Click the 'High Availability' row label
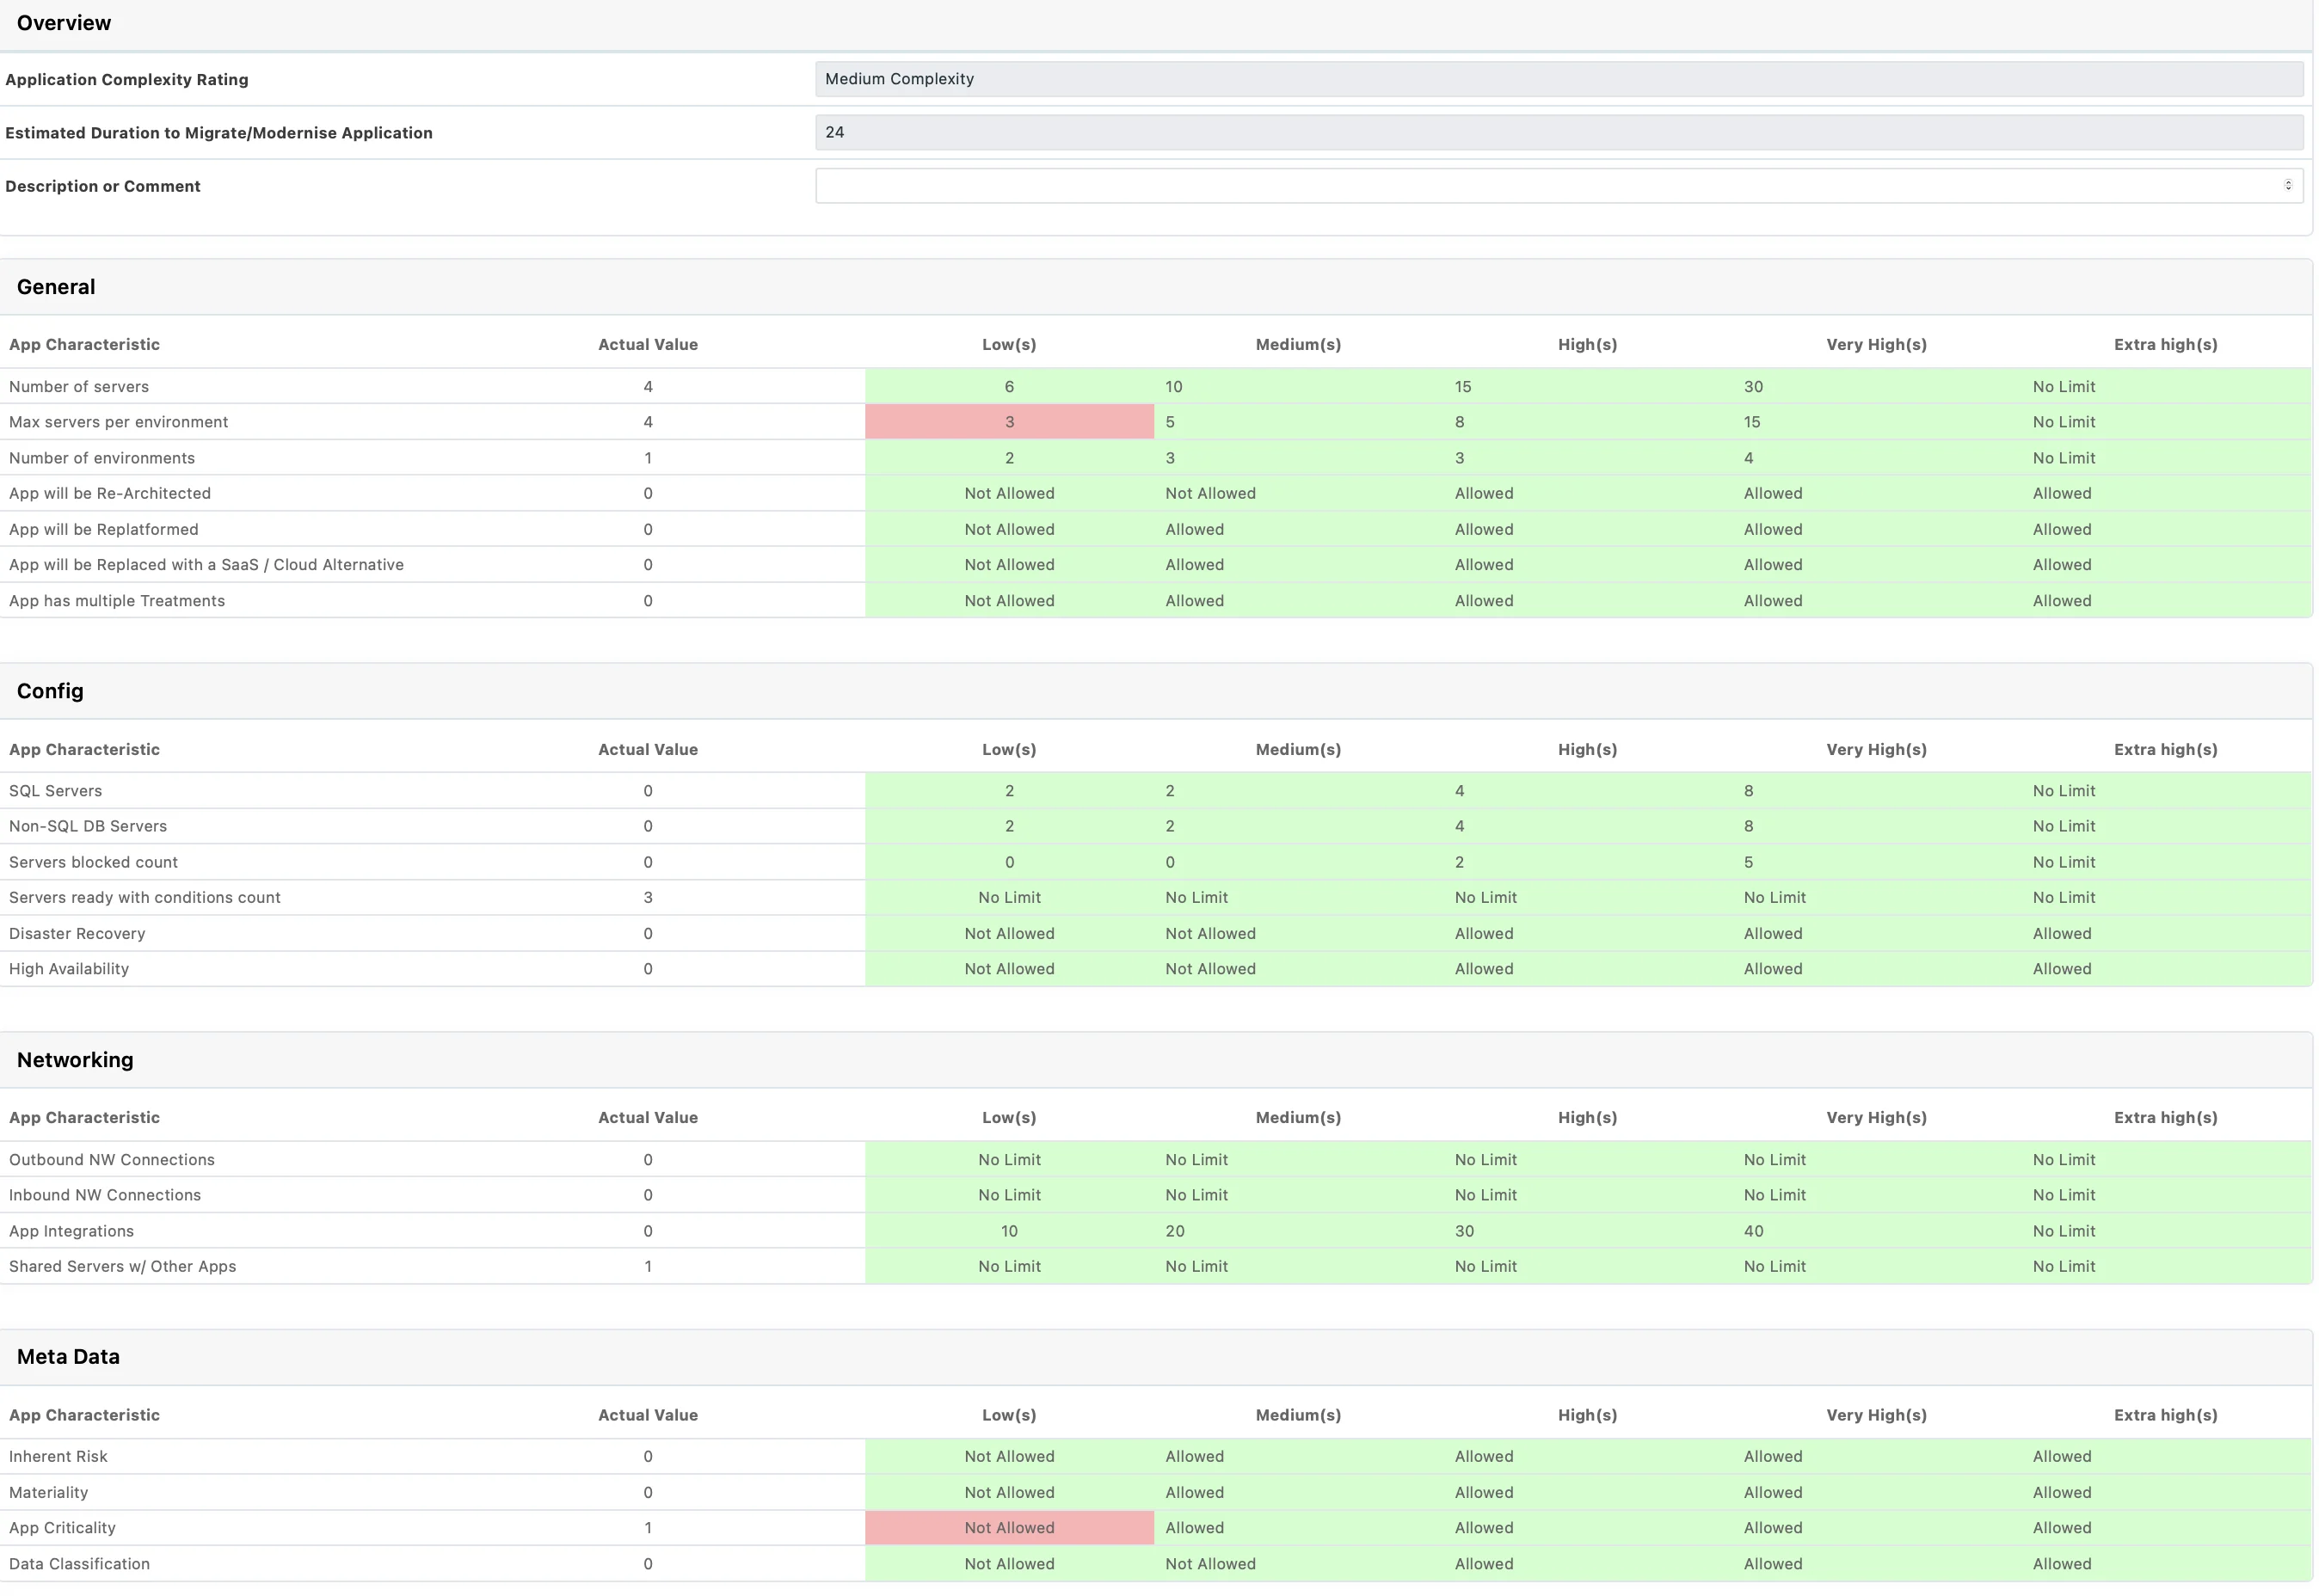Screen dimensions: 2319x1596 tap(69, 969)
